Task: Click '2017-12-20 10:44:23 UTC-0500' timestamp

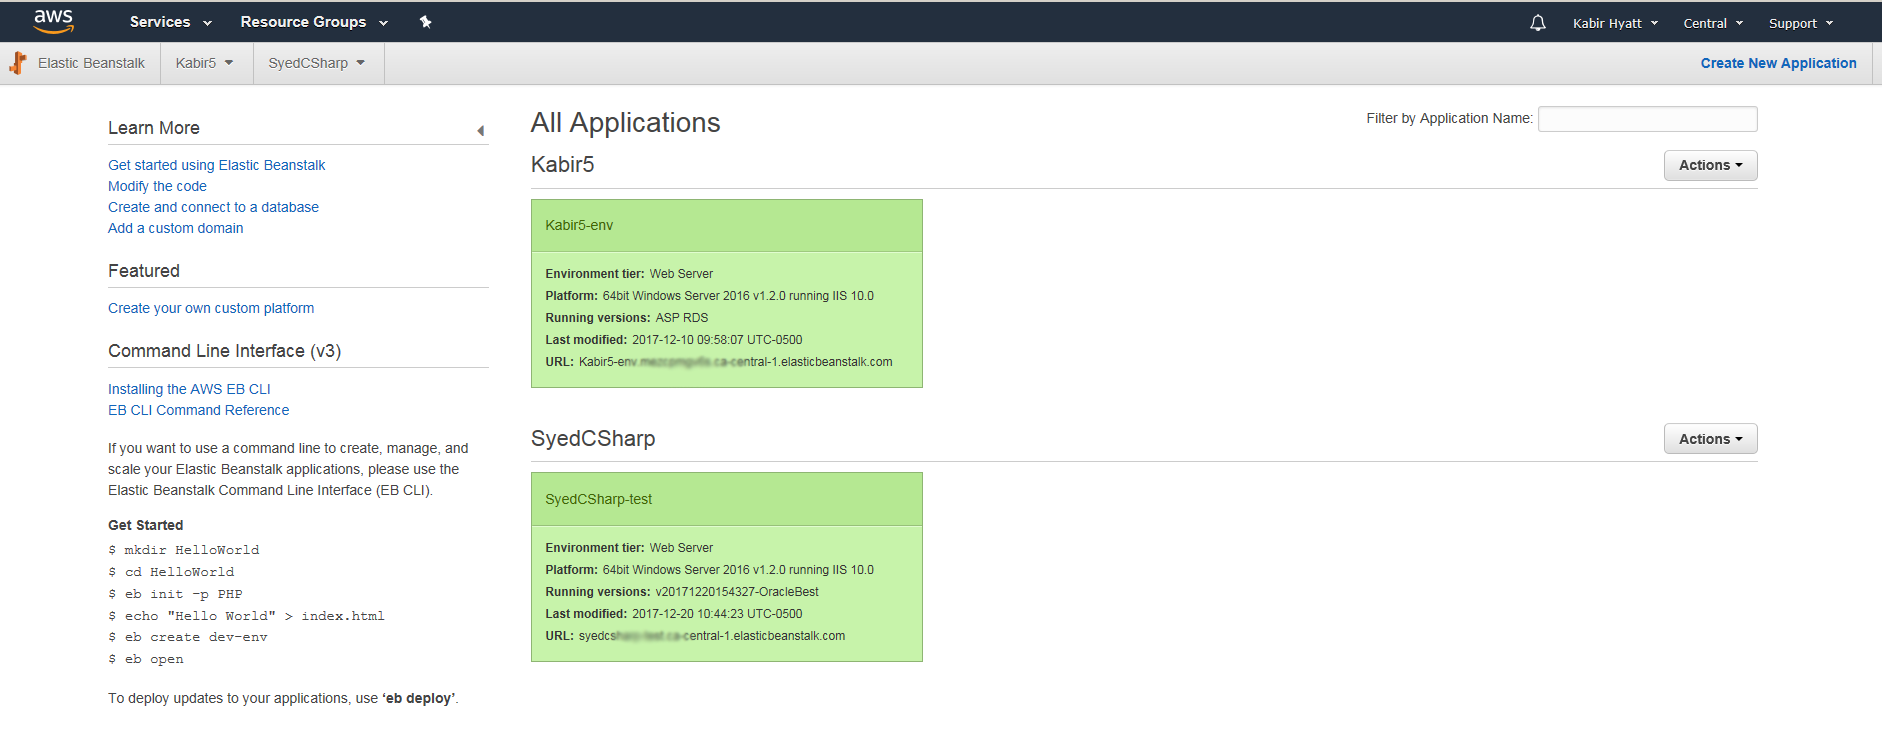Action: pyautogui.click(x=717, y=614)
